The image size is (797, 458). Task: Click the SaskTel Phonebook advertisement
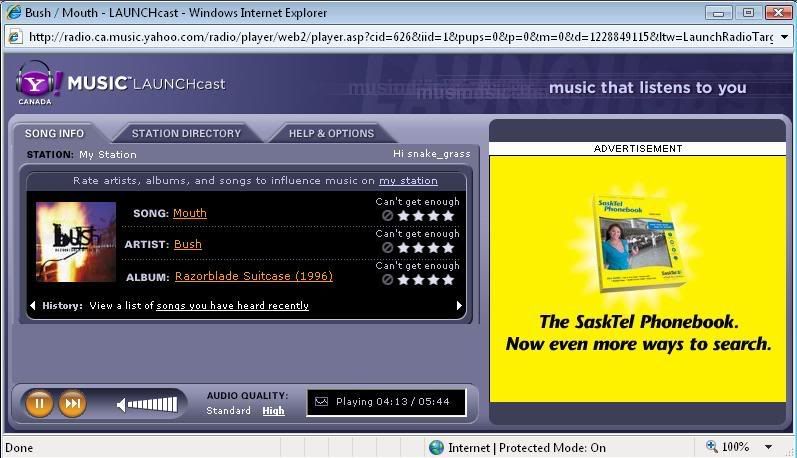[637, 279]
